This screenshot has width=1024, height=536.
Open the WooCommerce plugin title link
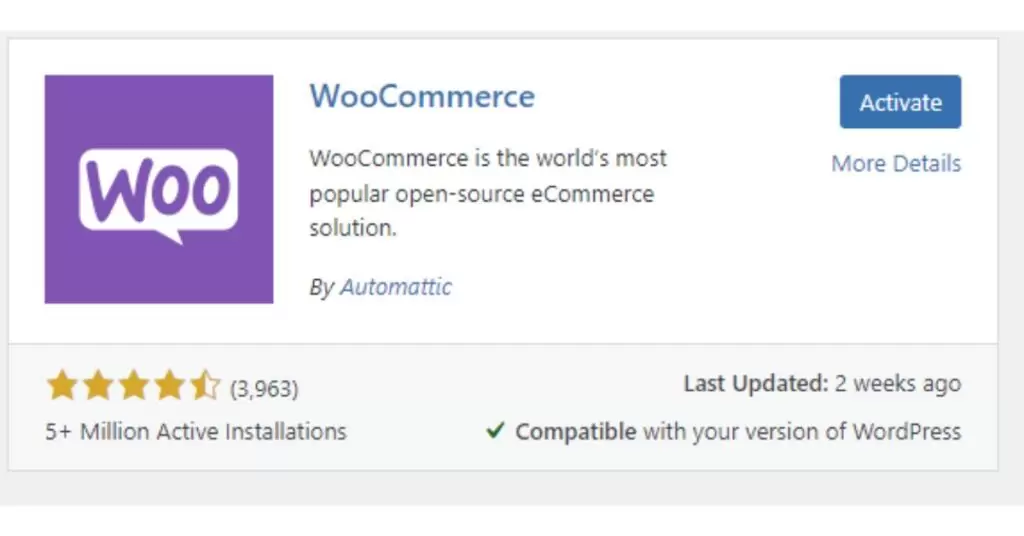coord(422,96)
